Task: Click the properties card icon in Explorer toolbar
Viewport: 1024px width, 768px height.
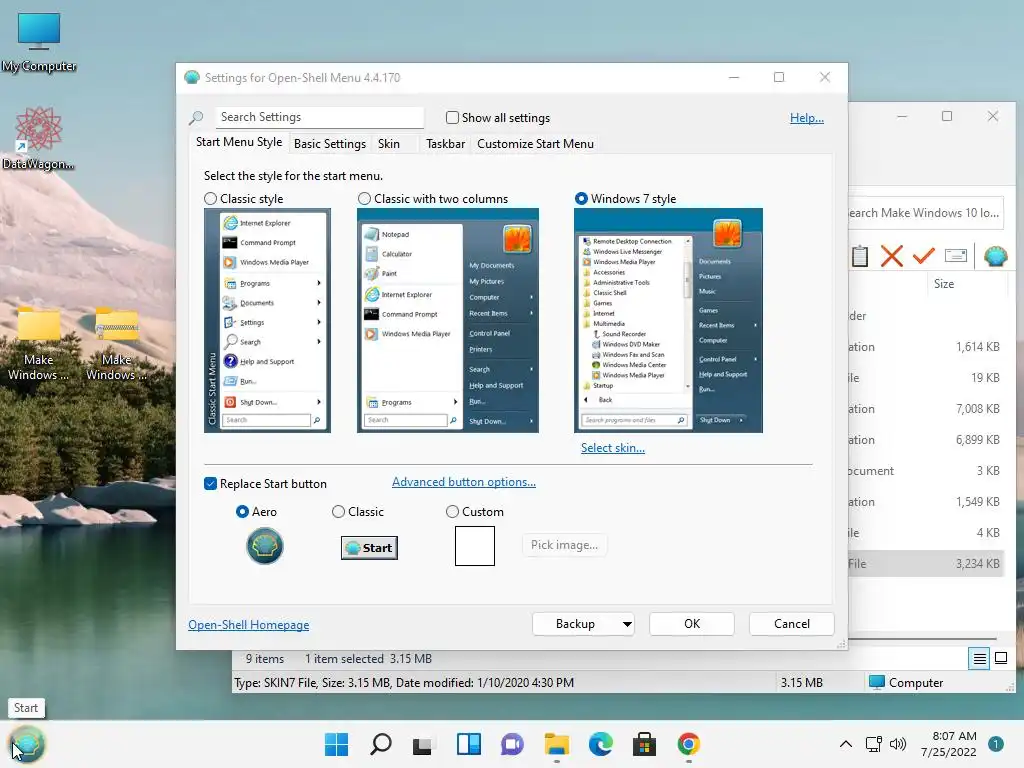Action: pyautogui.click(x=956, y=255)
